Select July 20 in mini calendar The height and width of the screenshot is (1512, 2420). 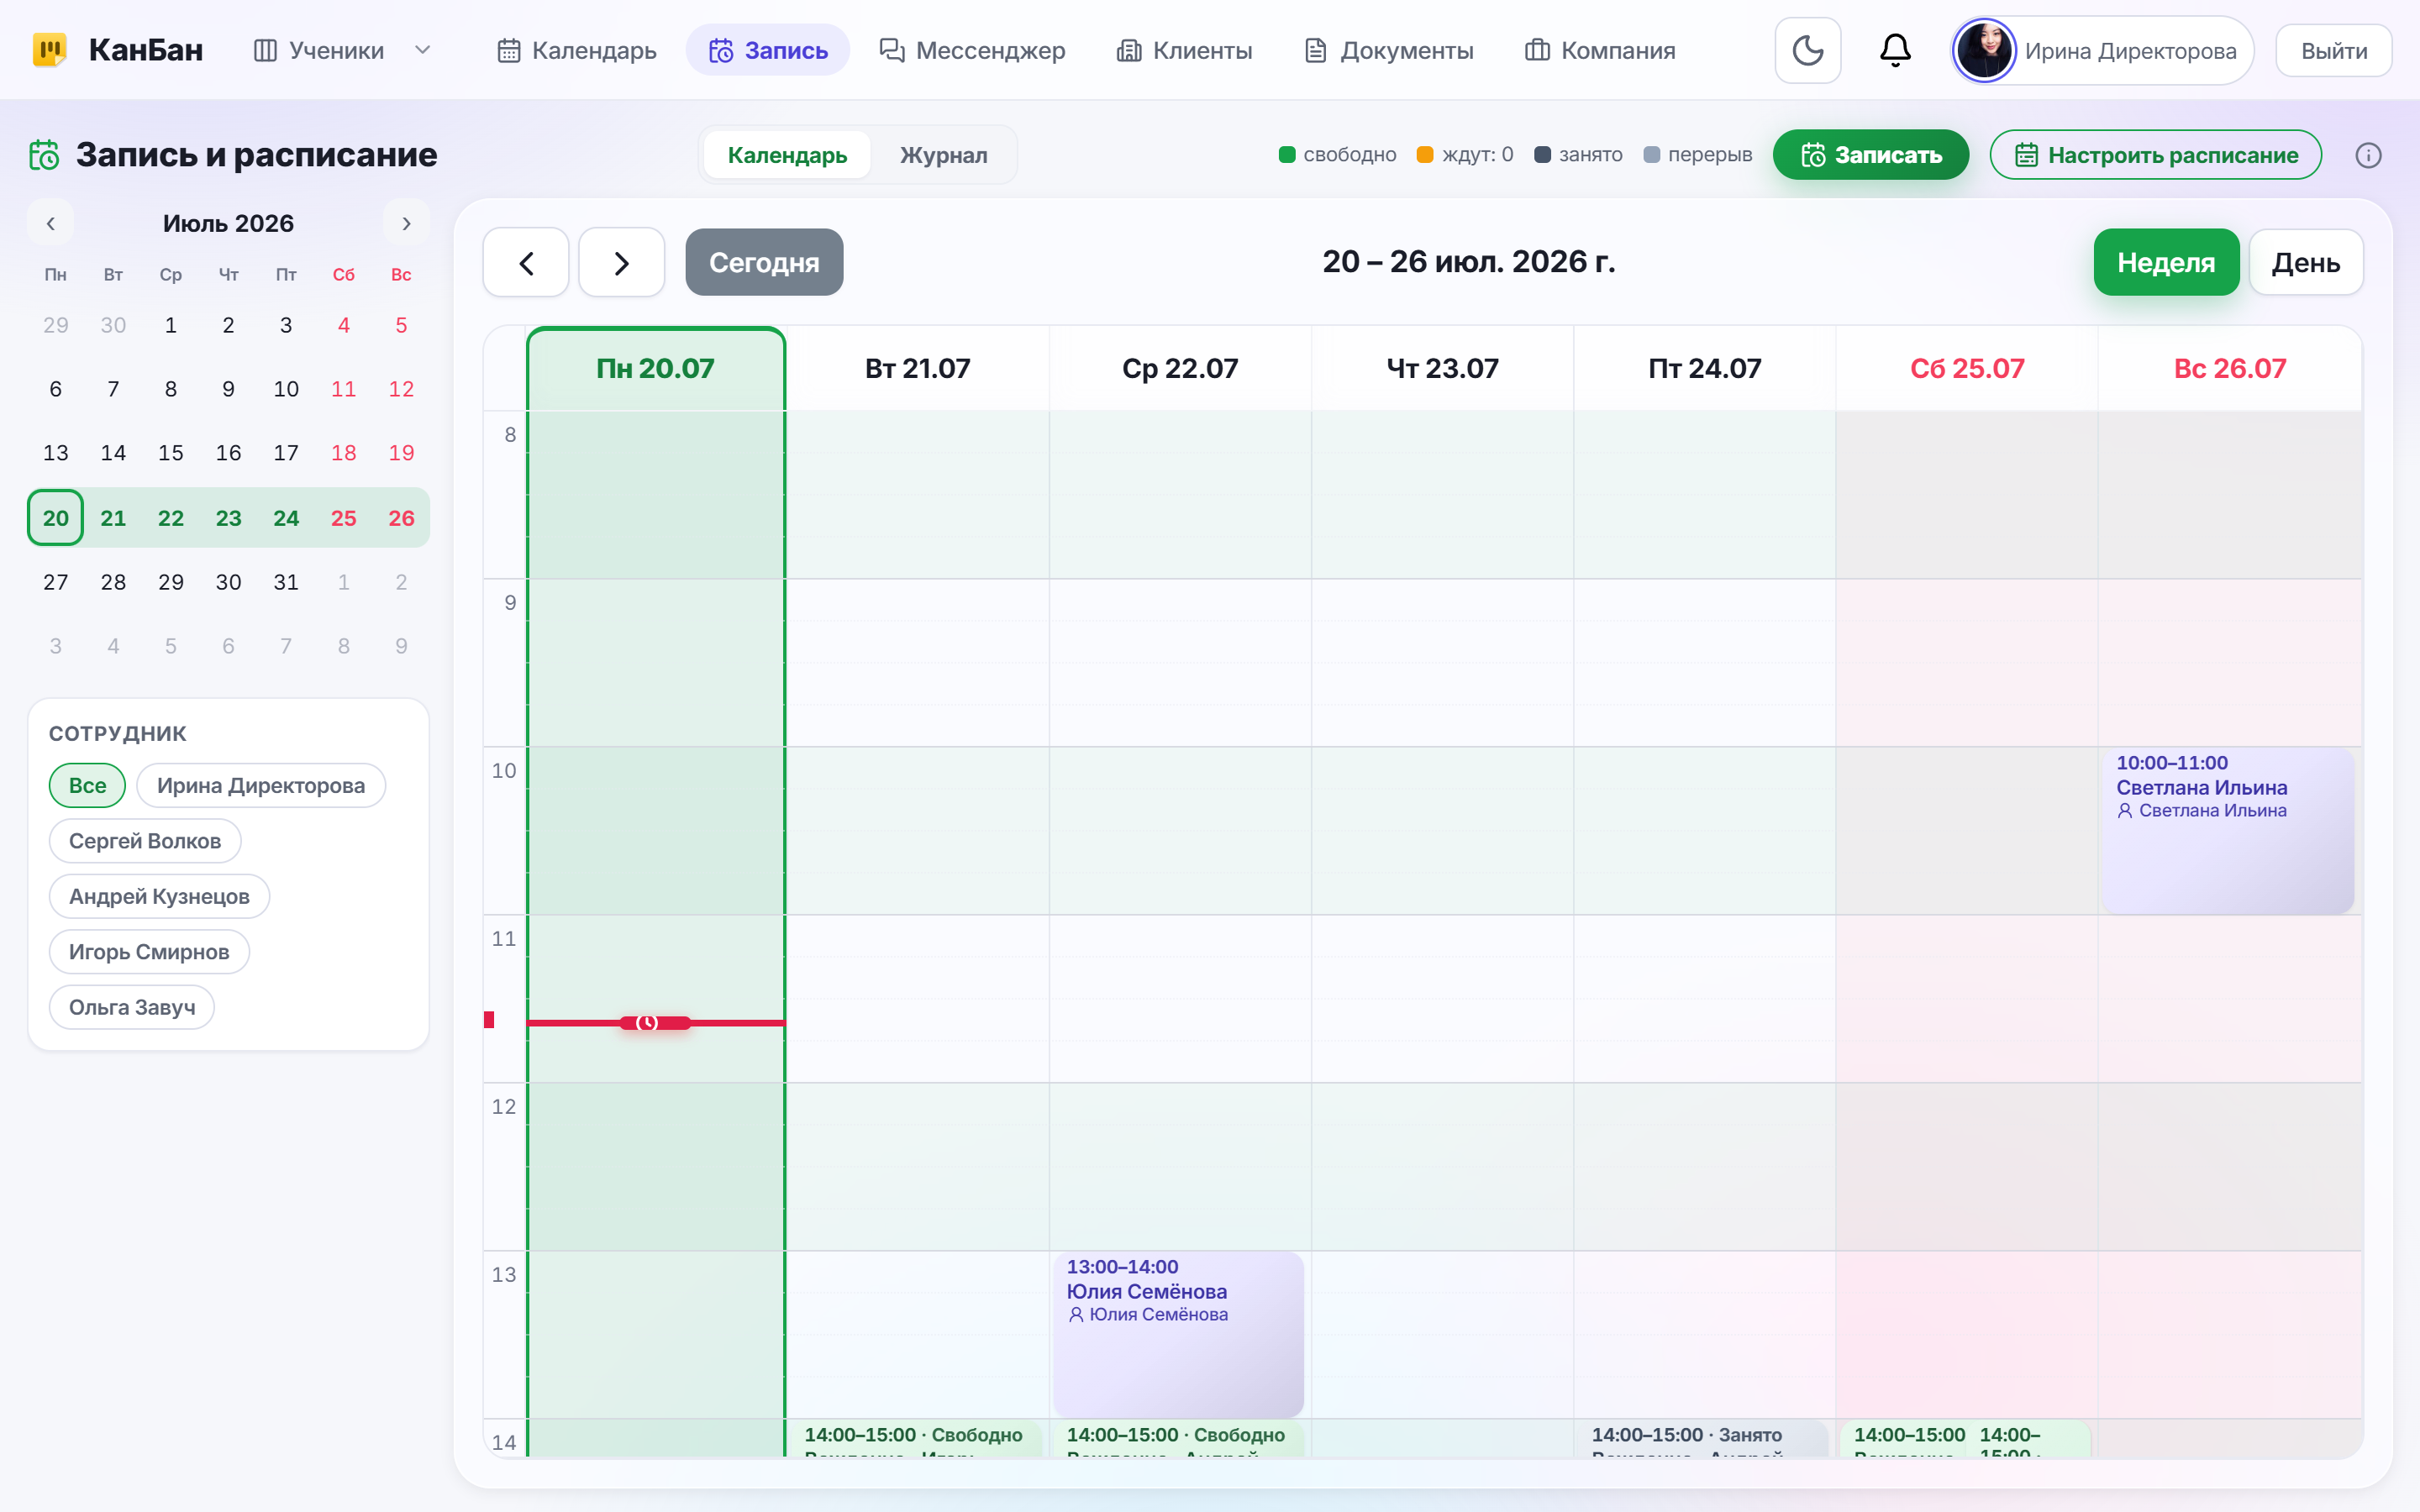(55, 517)
